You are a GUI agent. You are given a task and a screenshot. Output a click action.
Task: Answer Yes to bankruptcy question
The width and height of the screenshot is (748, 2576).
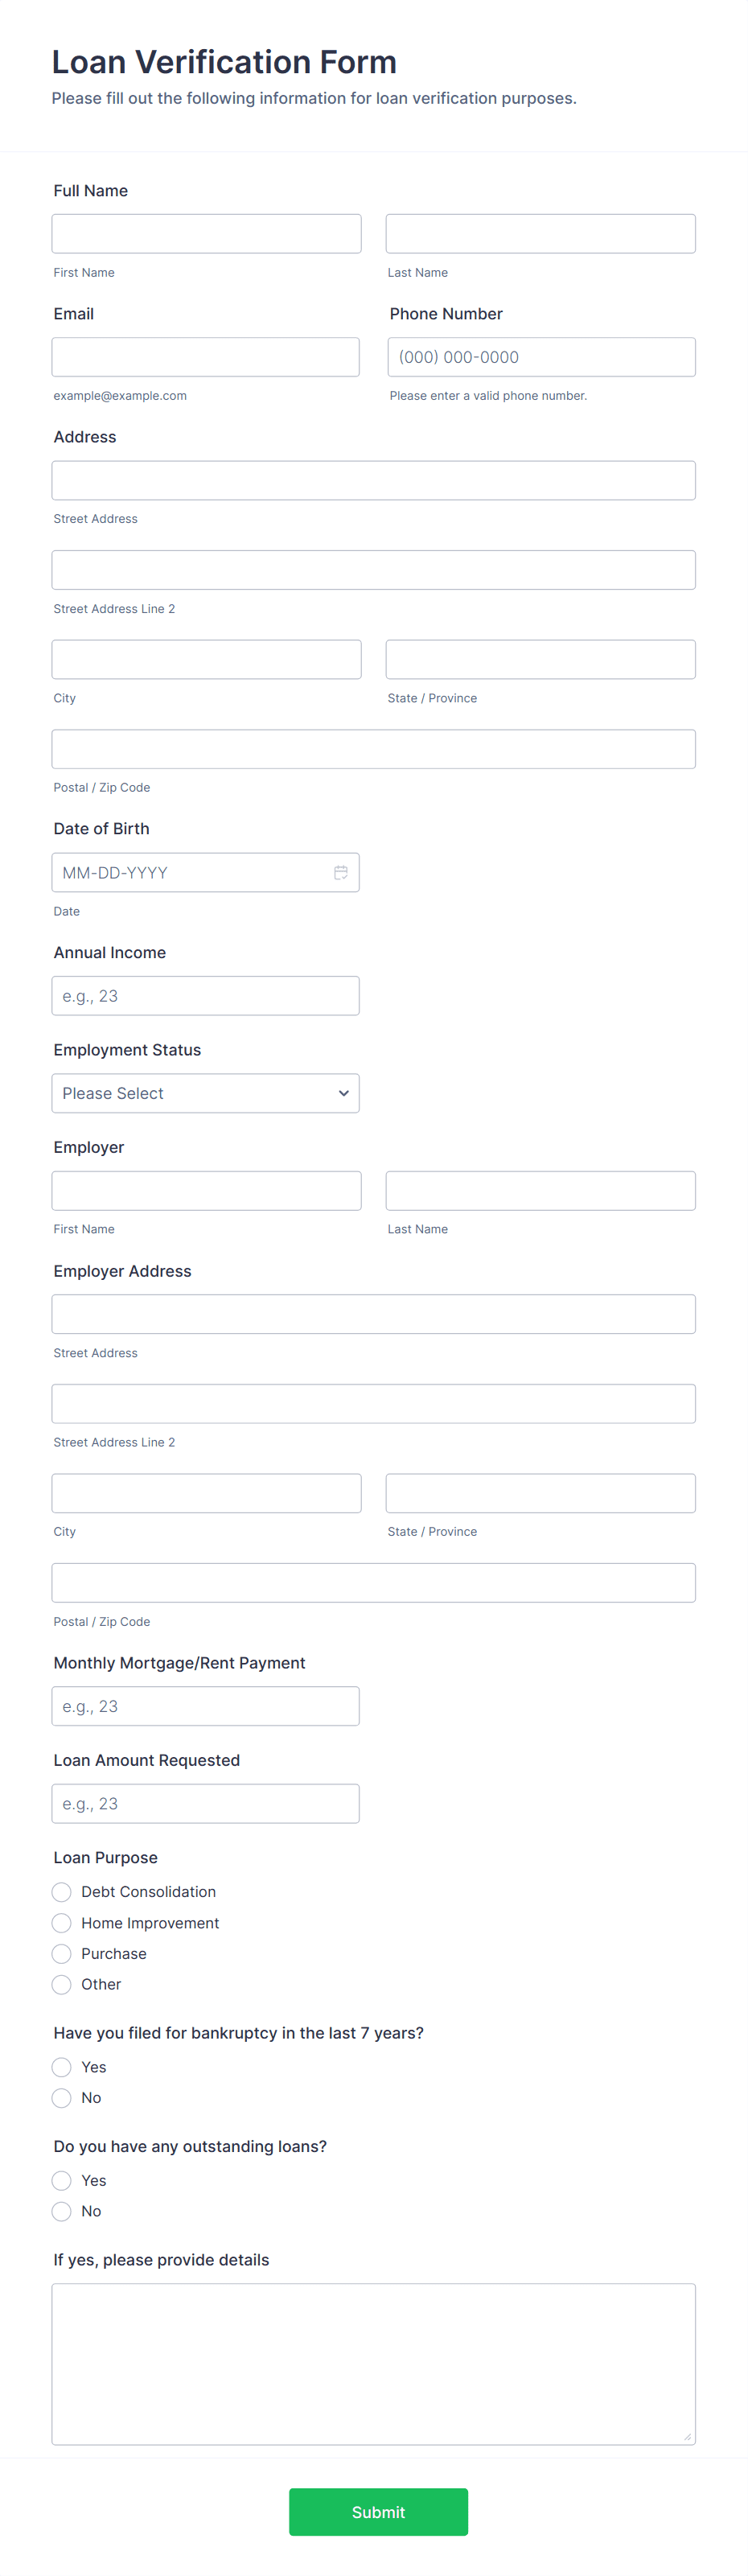coord(61,2067)
